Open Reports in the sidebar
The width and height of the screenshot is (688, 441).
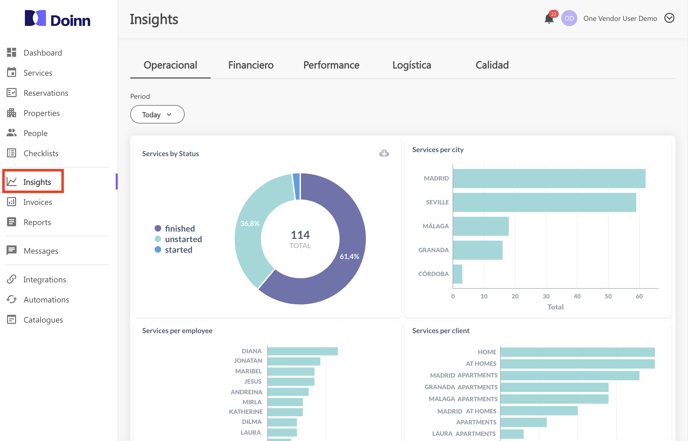[x=37, y=222]
